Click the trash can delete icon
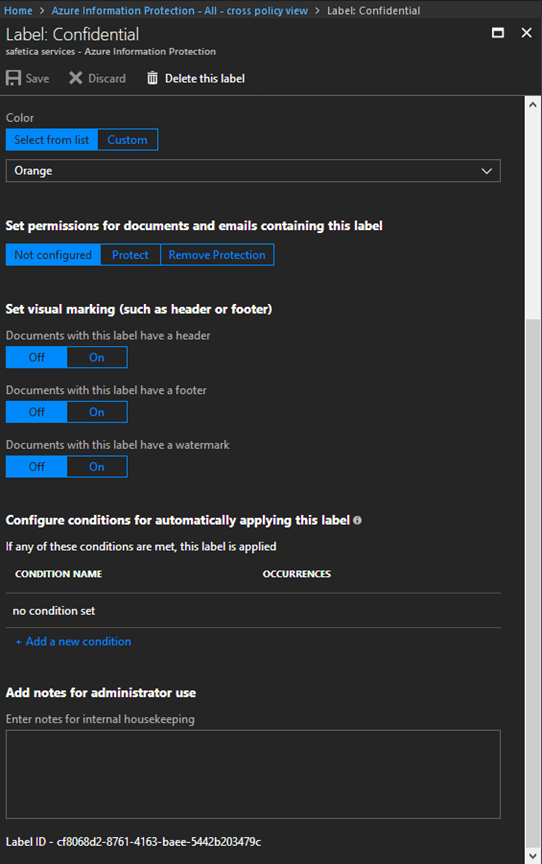The width and height of the screenshot is (542, 864). 152,78
